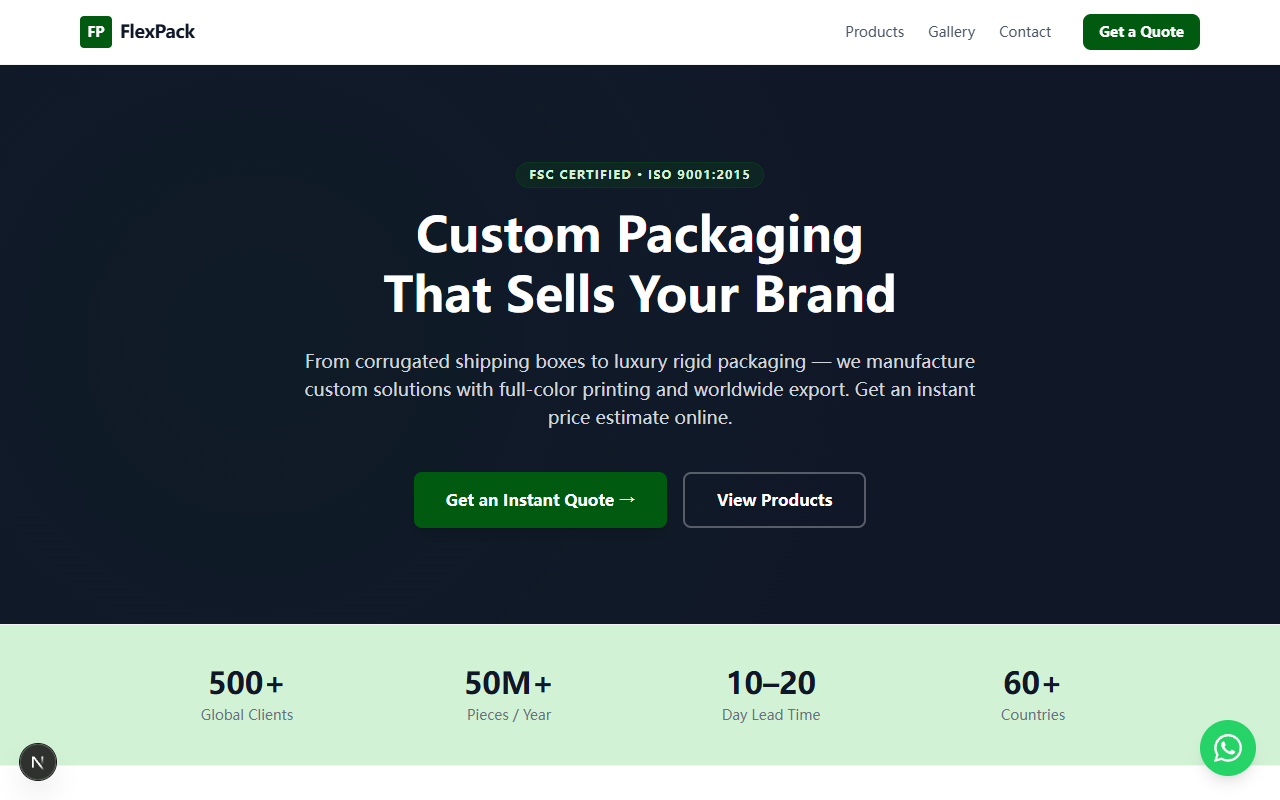Click the 500+ Global Clients stat

click(x=247, y=695)
